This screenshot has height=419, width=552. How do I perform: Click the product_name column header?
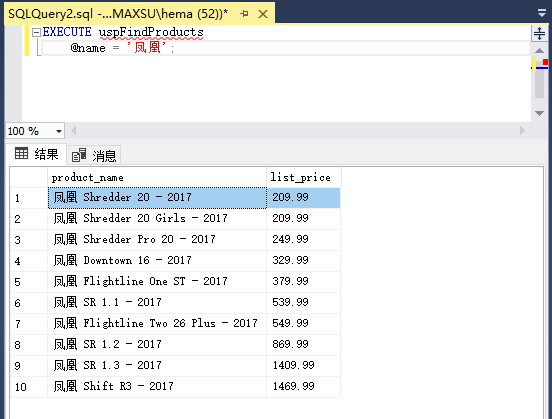click(157, 177)
